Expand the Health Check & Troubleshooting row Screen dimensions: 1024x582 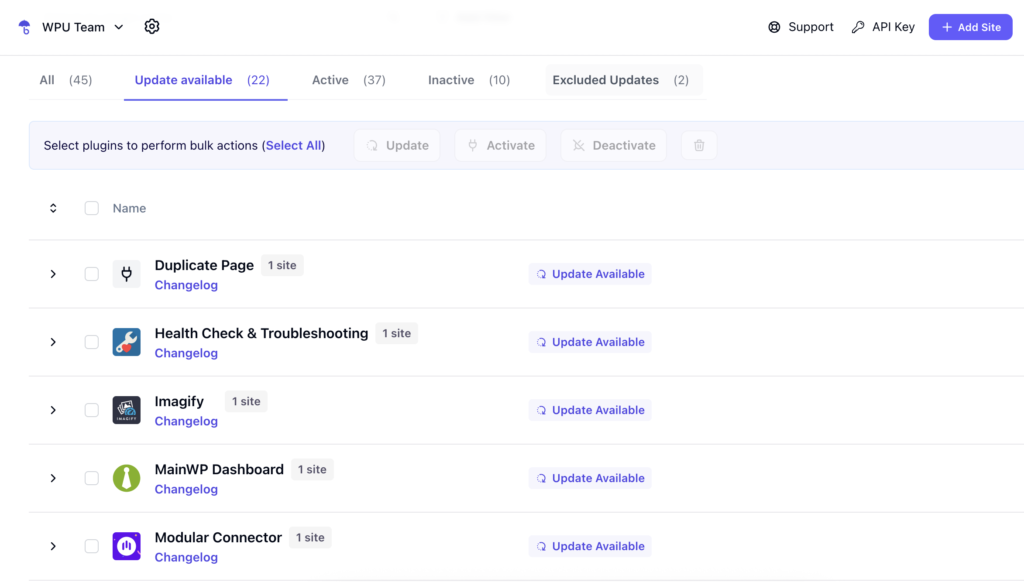pos(53,342)
